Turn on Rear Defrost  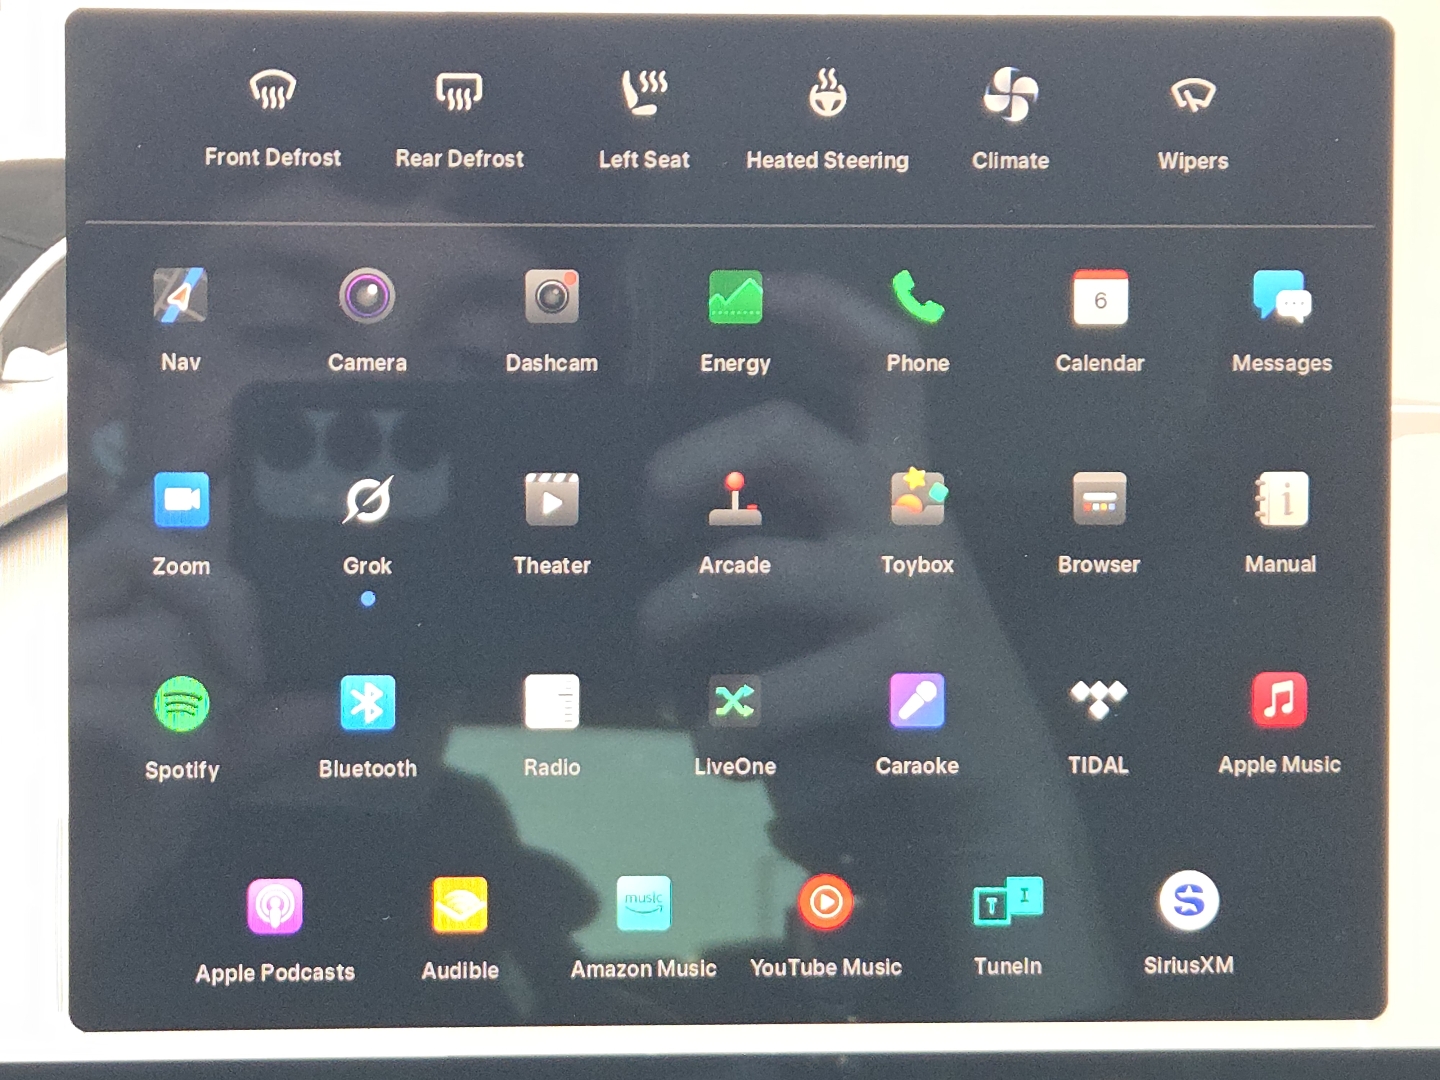click(459, 93)
